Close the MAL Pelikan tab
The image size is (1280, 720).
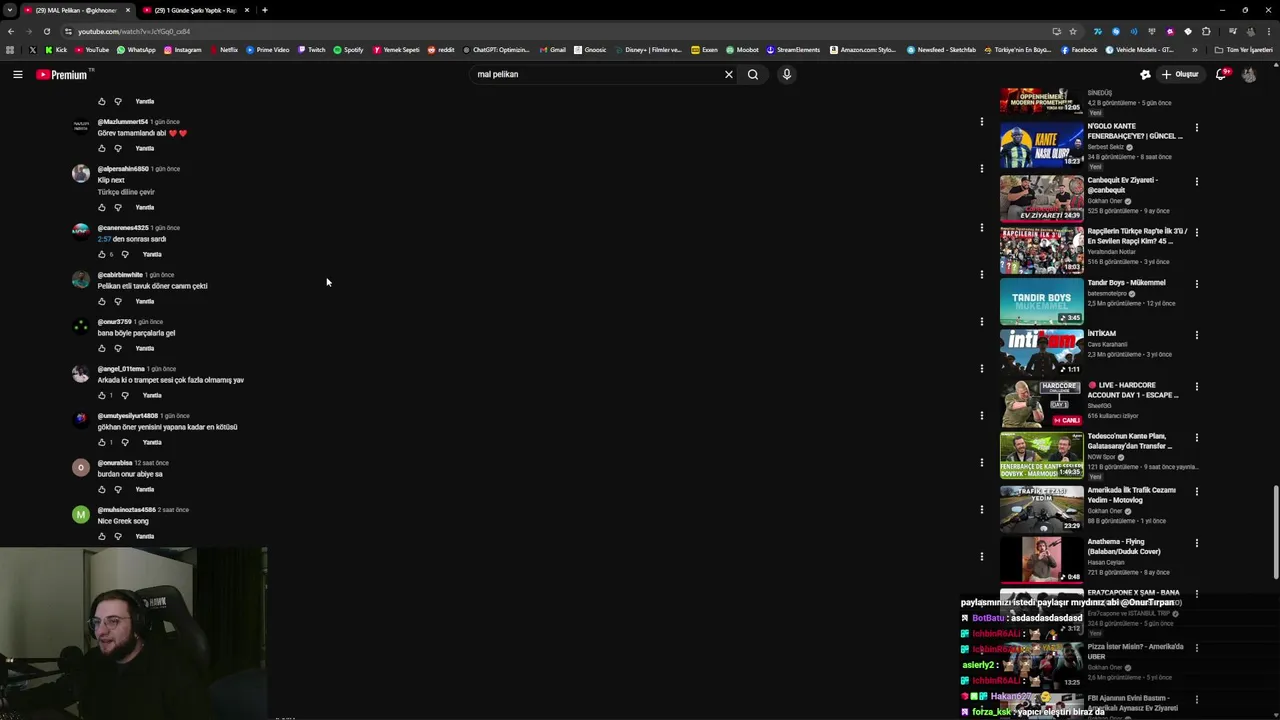(x=127, y=10)
